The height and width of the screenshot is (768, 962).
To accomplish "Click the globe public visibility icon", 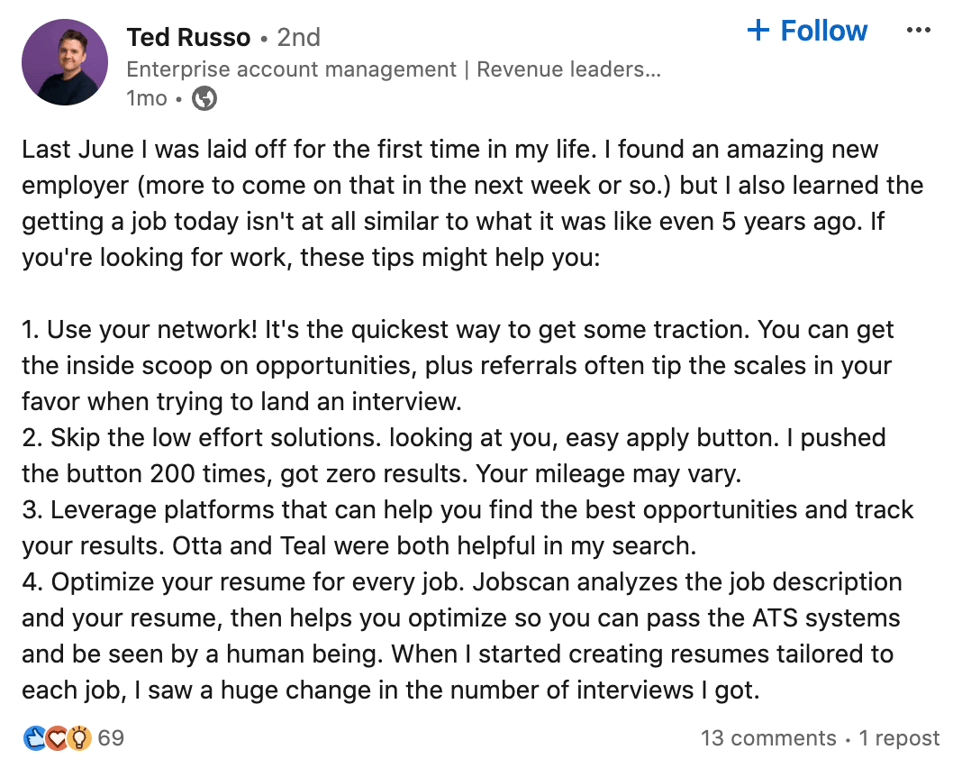I will 204,98.
